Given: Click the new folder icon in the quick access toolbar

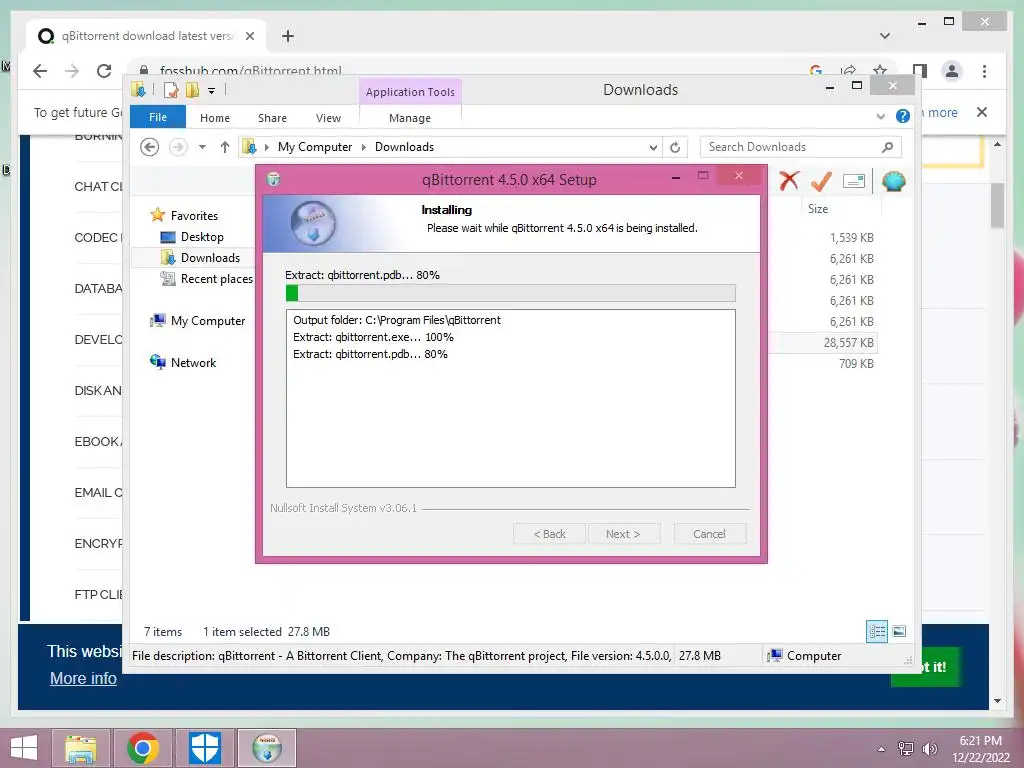Looking at the screenshot, I should point(192,90).
